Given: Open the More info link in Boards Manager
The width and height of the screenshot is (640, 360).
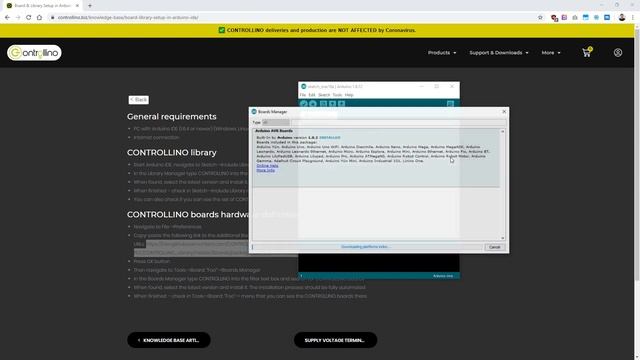Looking at the screenshot, I should [266, 170].
